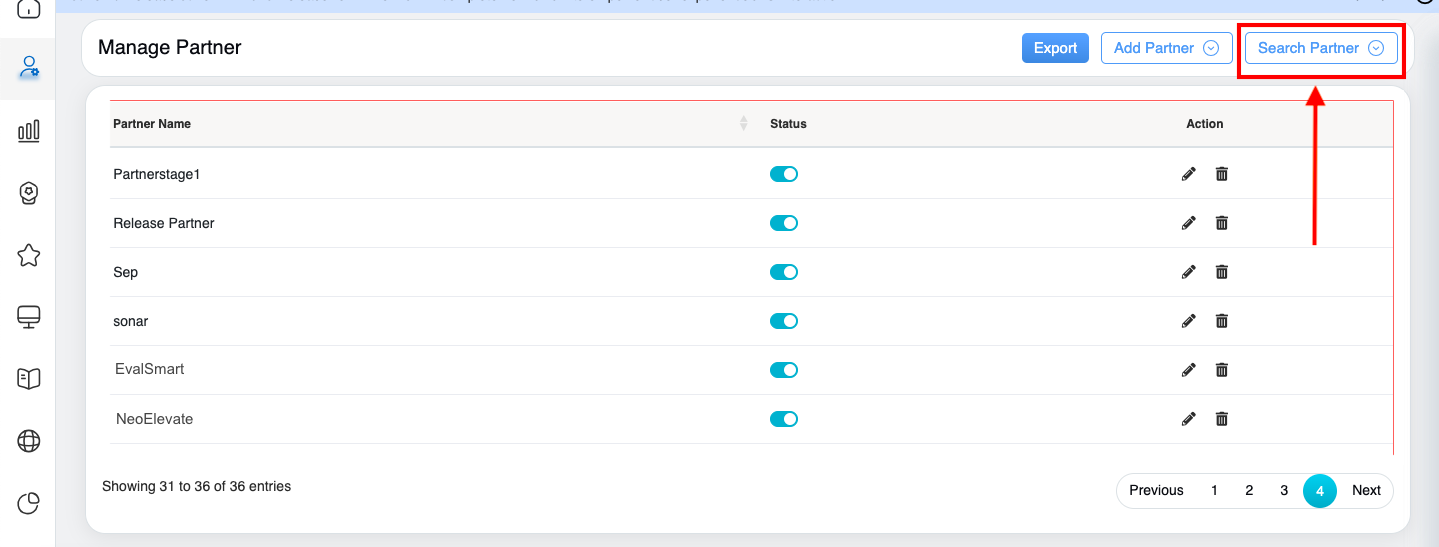Click the Export button
The height and width of the screenshot is (547, 1439).
click(x=1055, y=48)
